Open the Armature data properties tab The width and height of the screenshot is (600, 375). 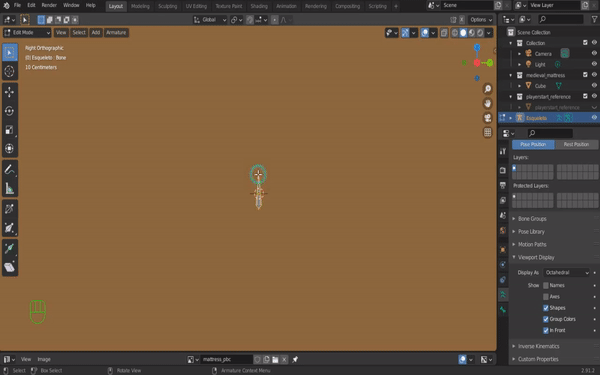coord(503,295)
